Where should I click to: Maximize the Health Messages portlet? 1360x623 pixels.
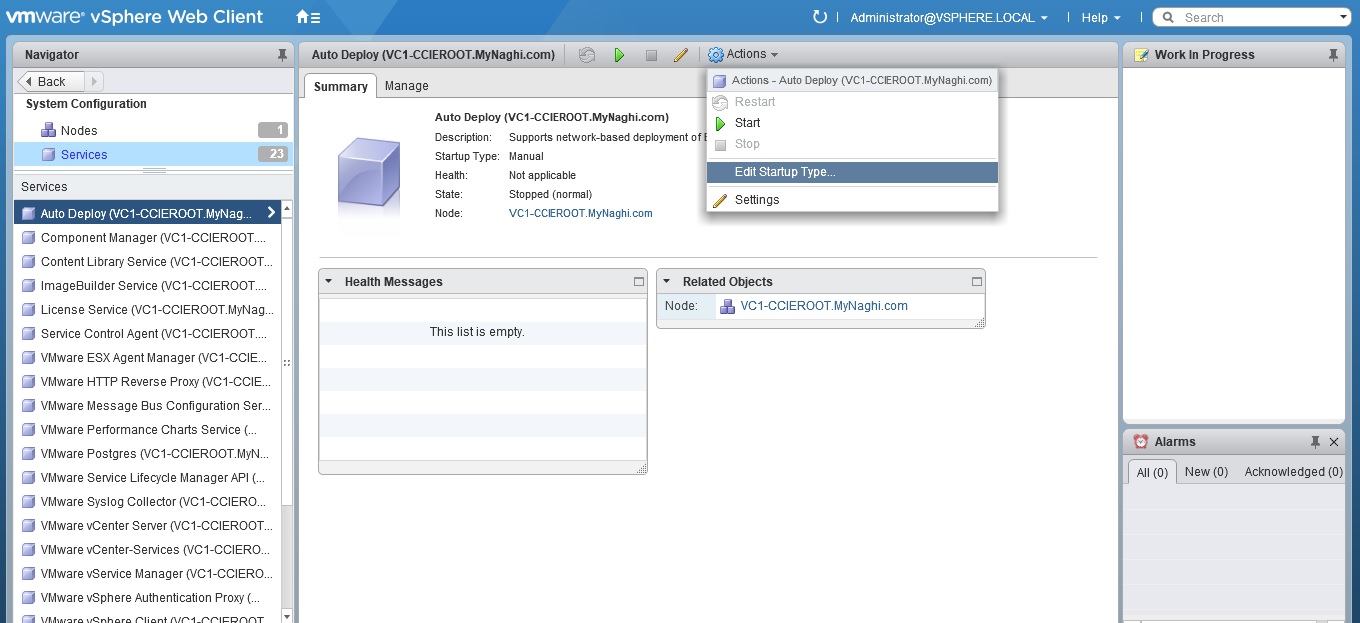point(639,282)
